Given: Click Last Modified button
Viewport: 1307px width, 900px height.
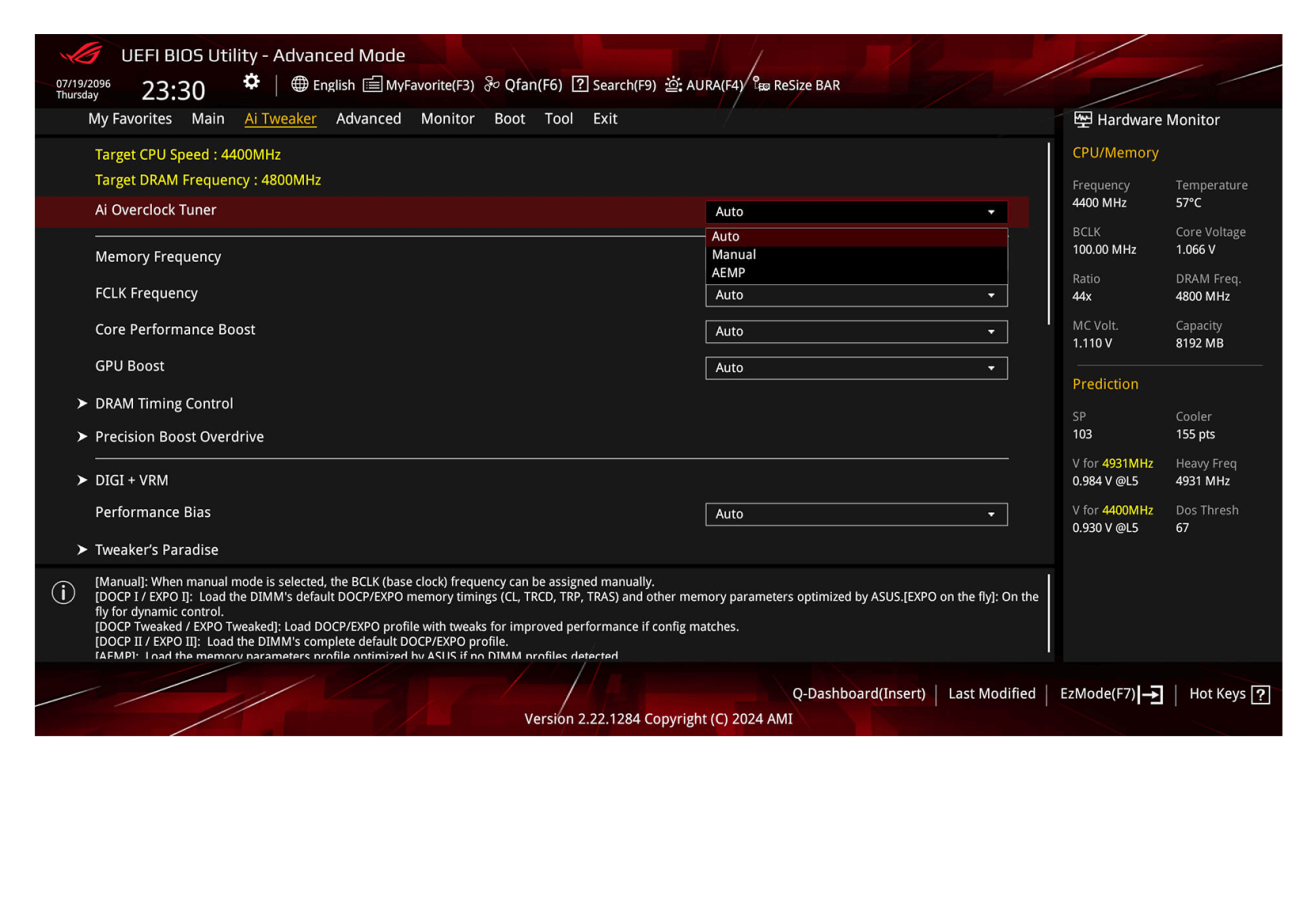Looking at the screenshot, I should [992, 694].
